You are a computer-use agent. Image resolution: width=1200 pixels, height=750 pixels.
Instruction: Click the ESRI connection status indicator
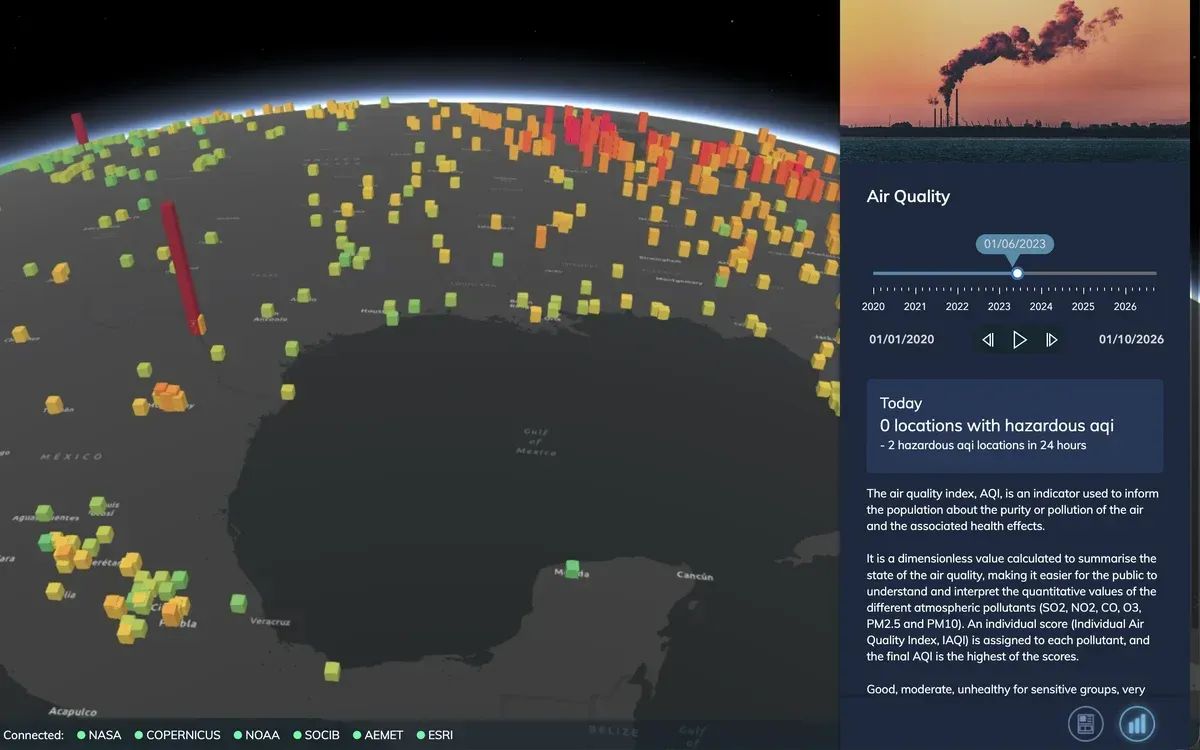pyautogui.click(x=435, y=735)
